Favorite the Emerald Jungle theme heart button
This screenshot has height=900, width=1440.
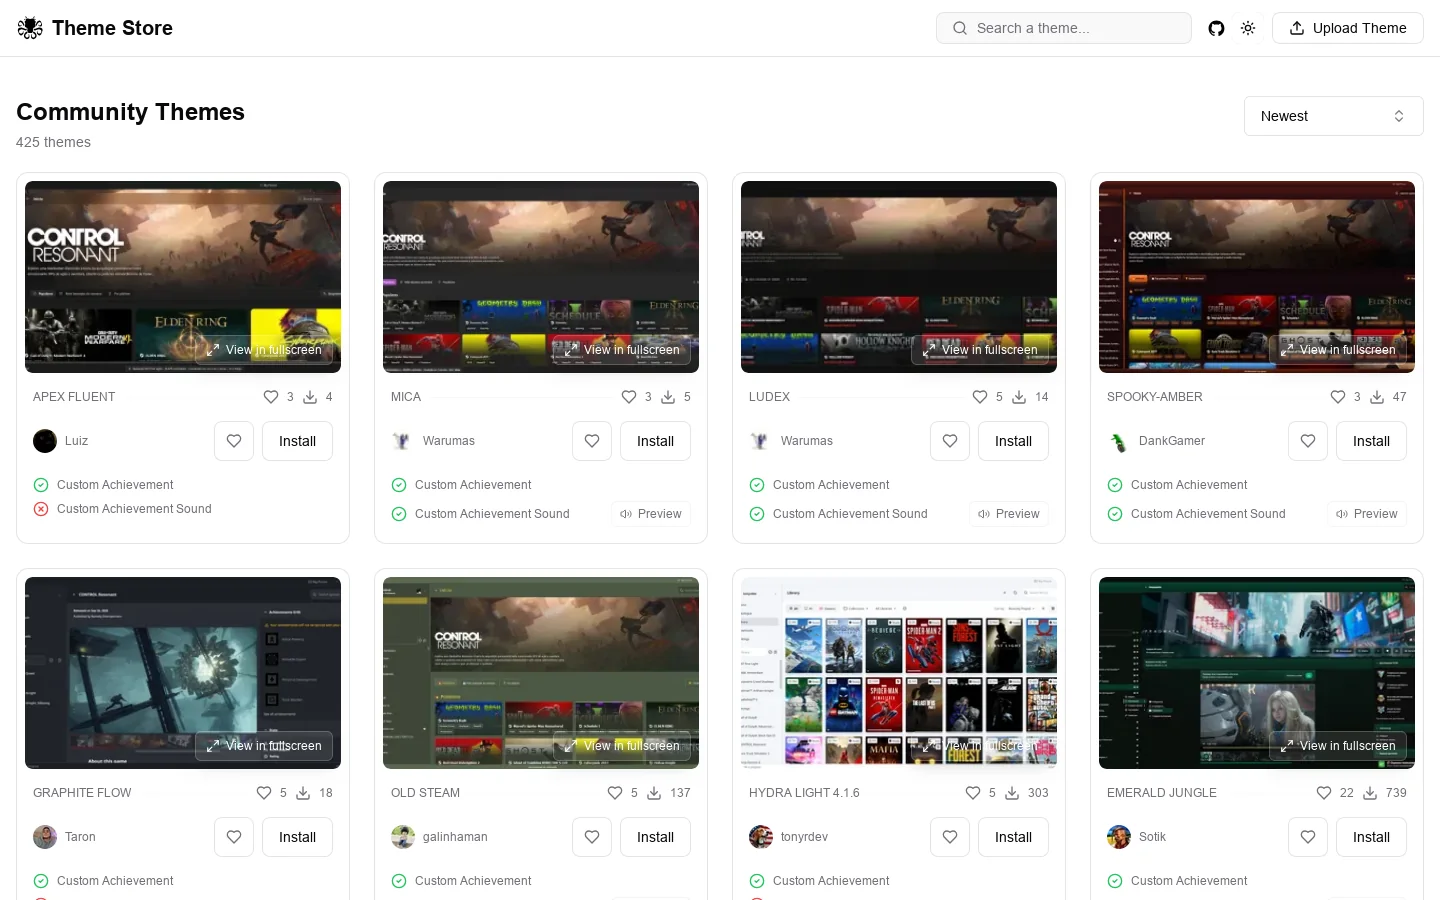click(x=1308, y=837)
